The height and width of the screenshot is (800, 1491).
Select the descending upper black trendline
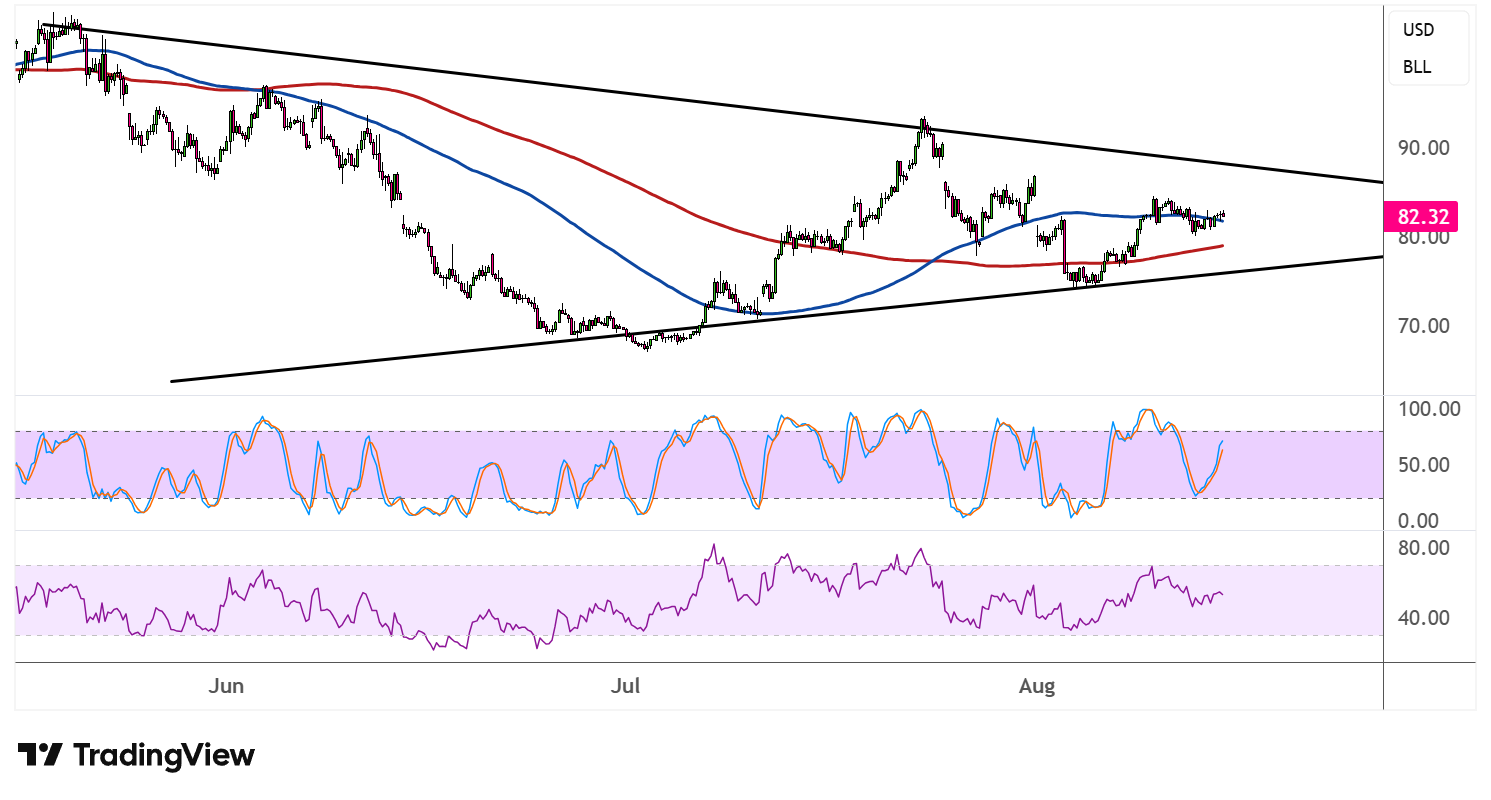pos(712,103)
